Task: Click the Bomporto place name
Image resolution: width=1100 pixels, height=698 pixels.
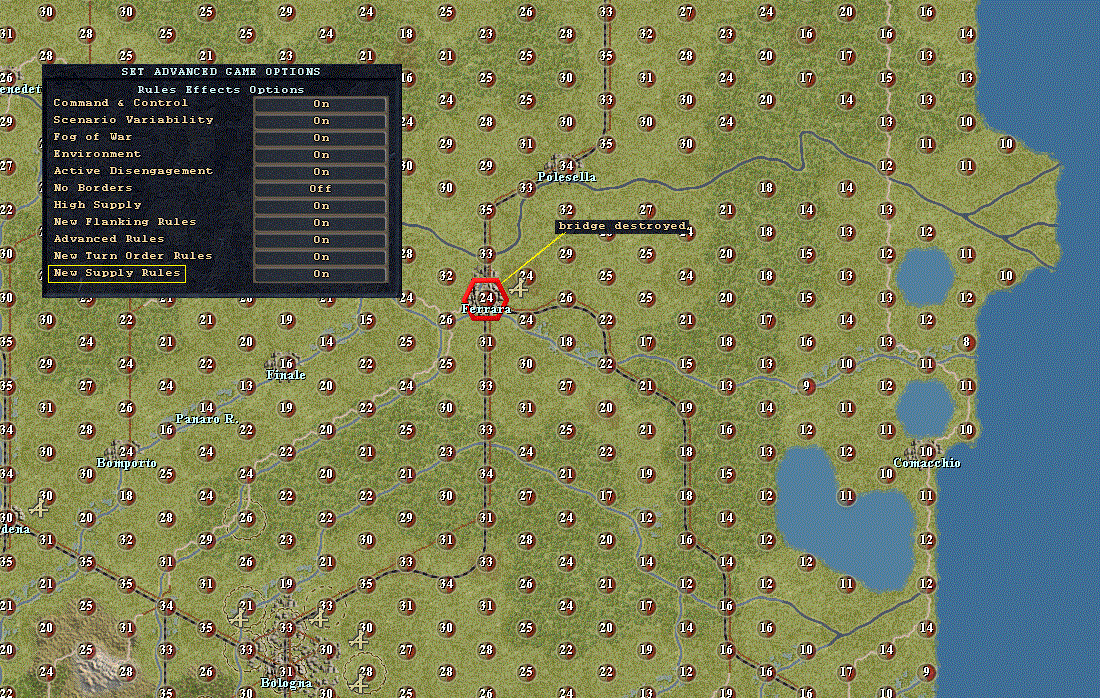Action: point(127,463)
